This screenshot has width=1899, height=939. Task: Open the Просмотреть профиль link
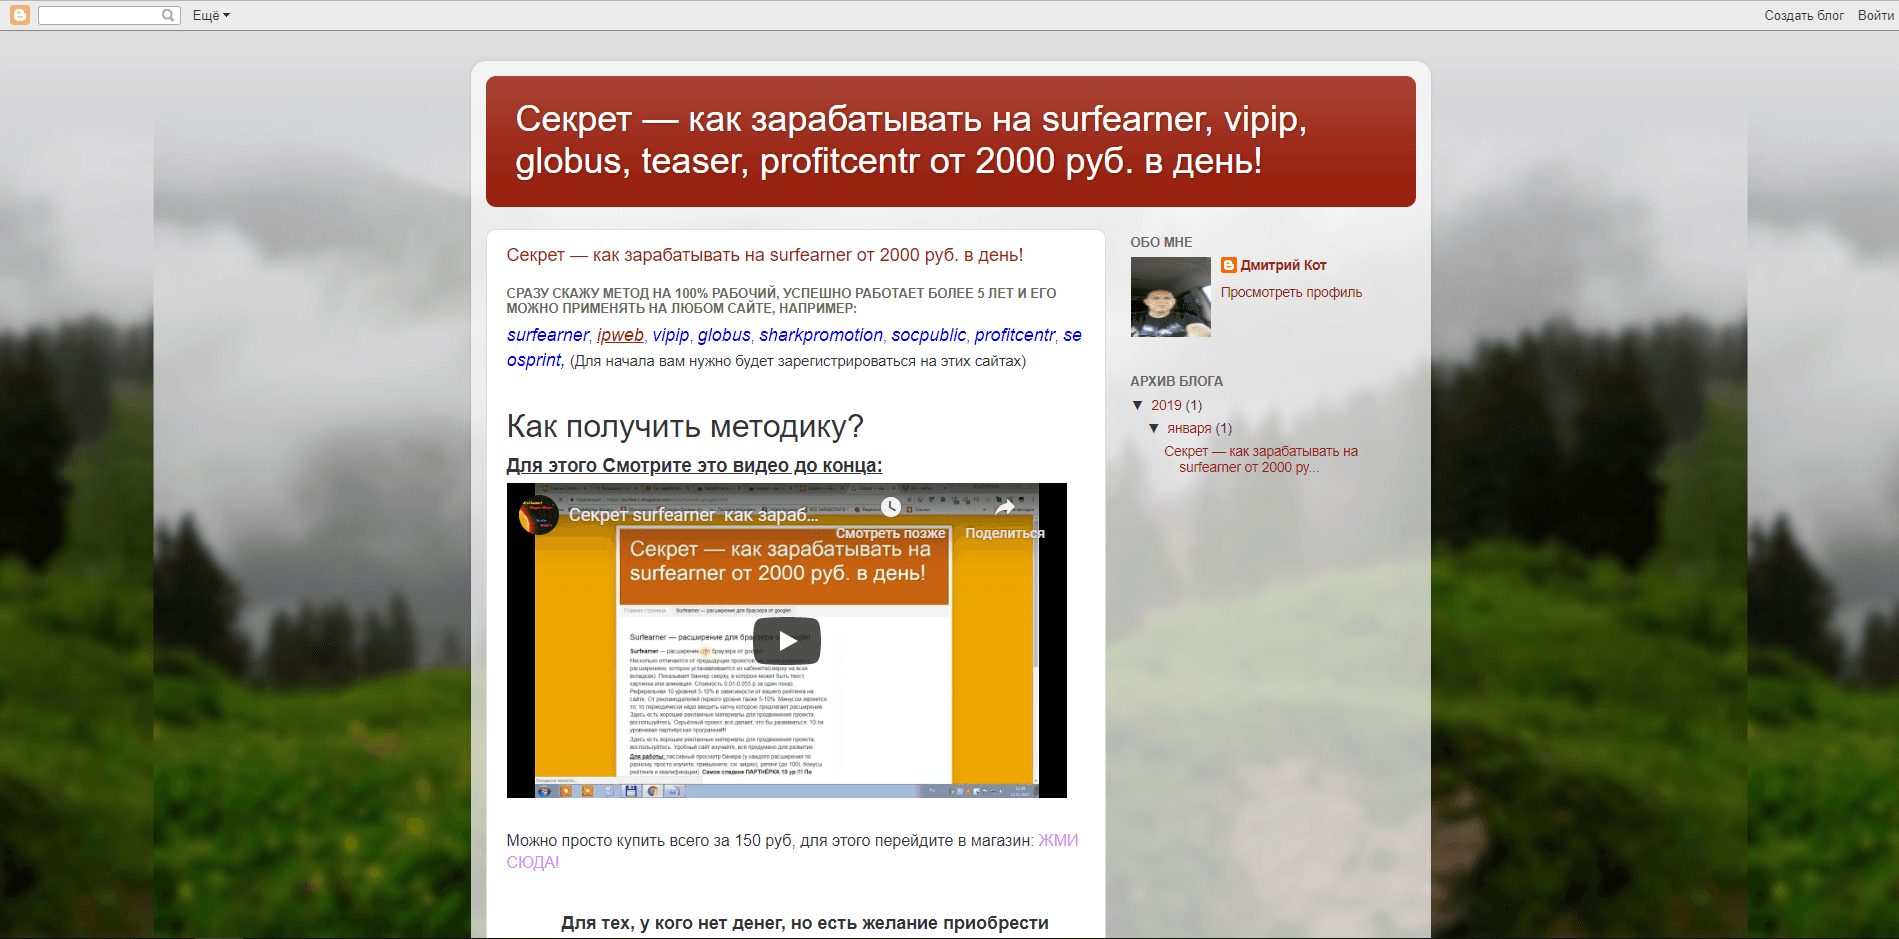[x=1292, y=291]
